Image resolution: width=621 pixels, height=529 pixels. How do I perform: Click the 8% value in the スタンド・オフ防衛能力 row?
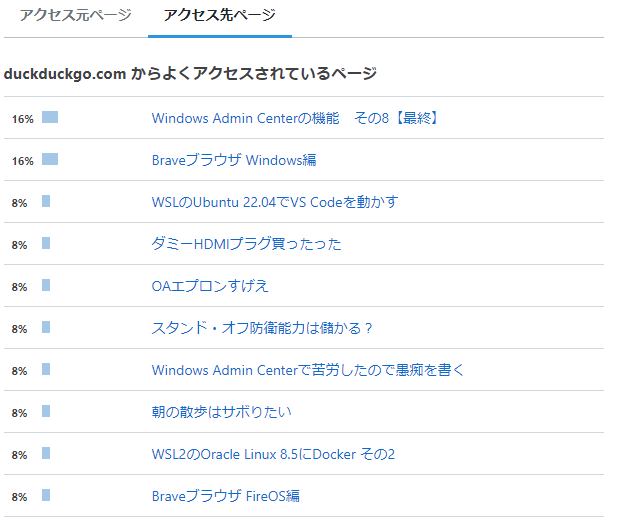click(19, 329)
